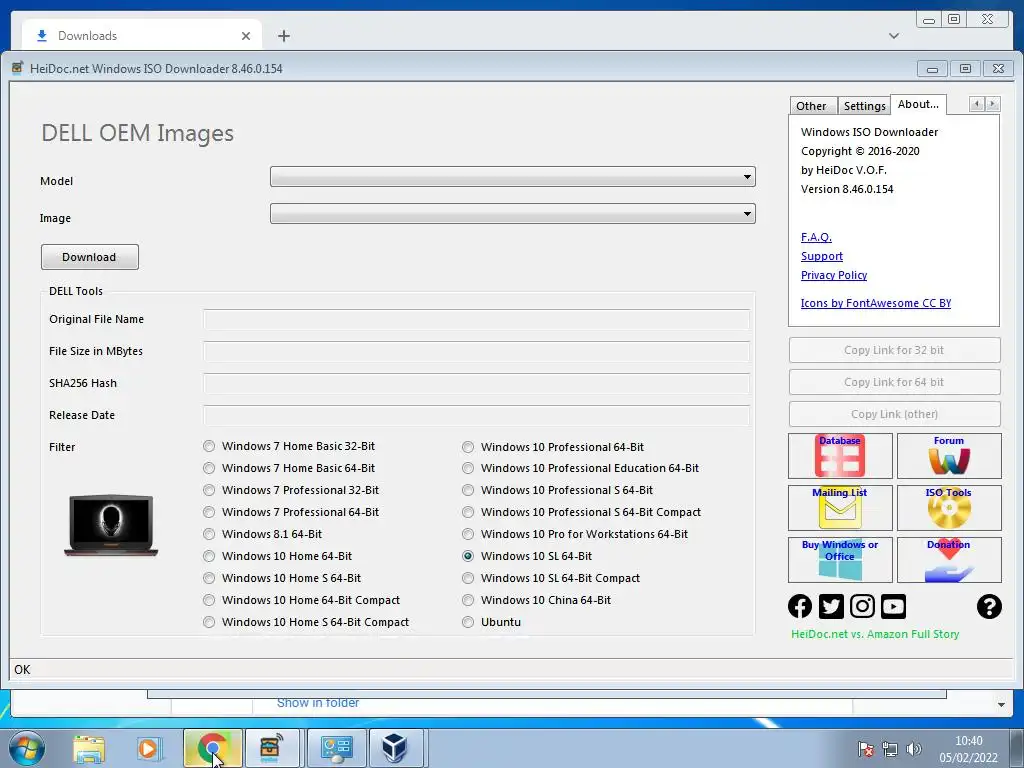Expand the Chrome downloads item arrow

tap(1001, 704)
